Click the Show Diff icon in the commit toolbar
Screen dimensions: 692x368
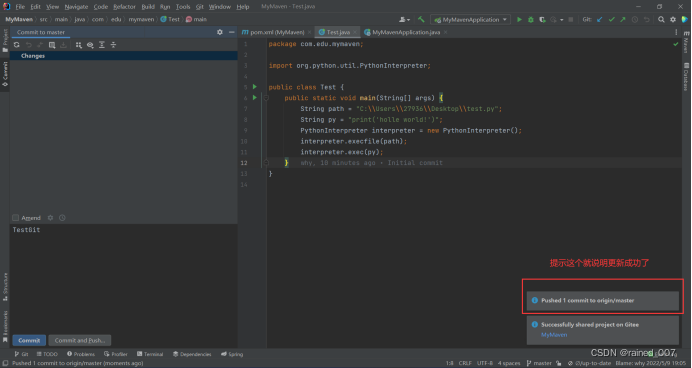(40, 45)
